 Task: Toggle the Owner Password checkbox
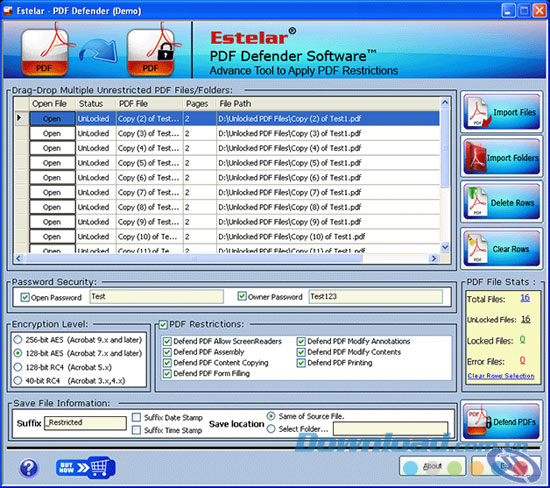(242, 296)
